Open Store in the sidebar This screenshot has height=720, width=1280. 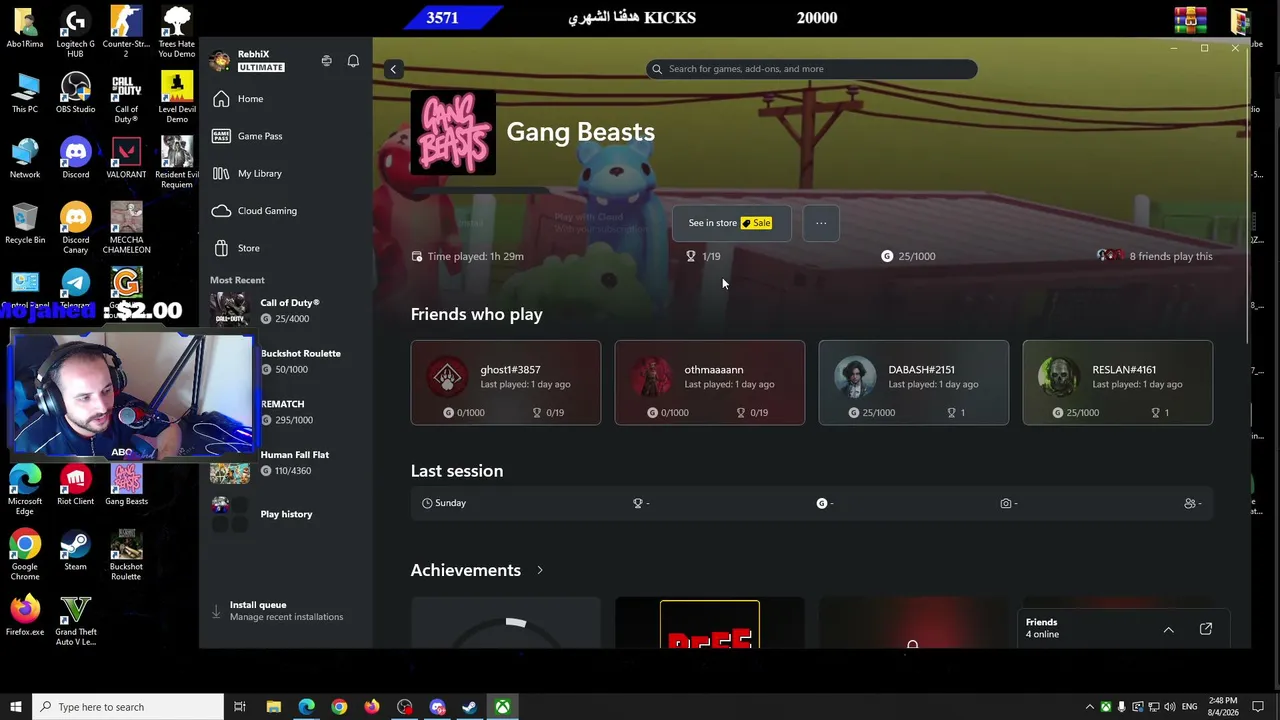285,248
